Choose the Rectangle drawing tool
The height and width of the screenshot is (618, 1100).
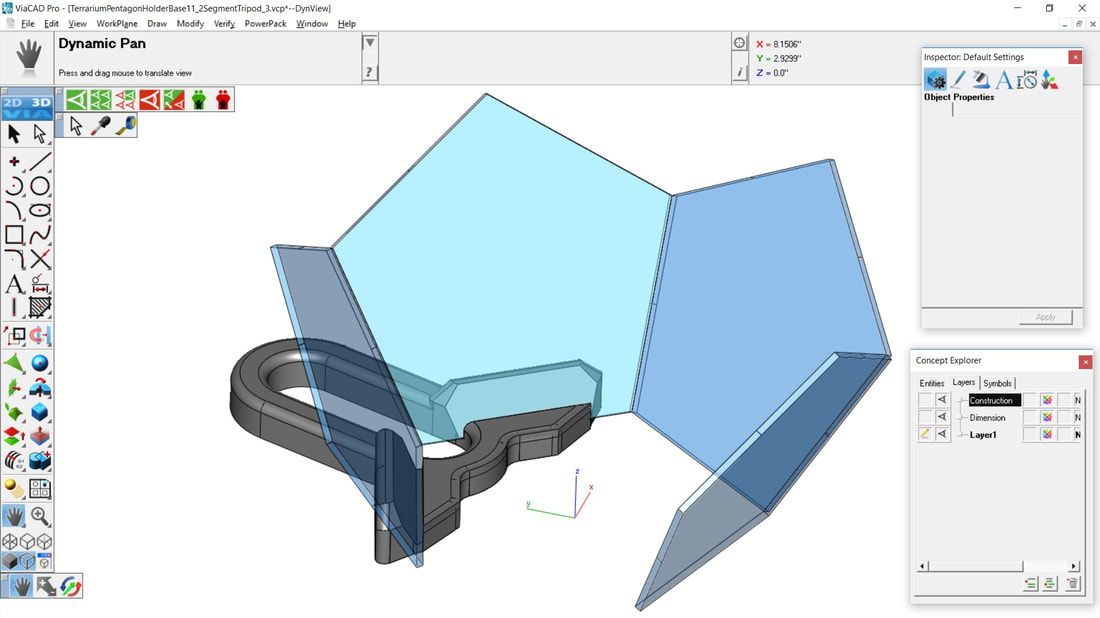[x=14, y=235]
